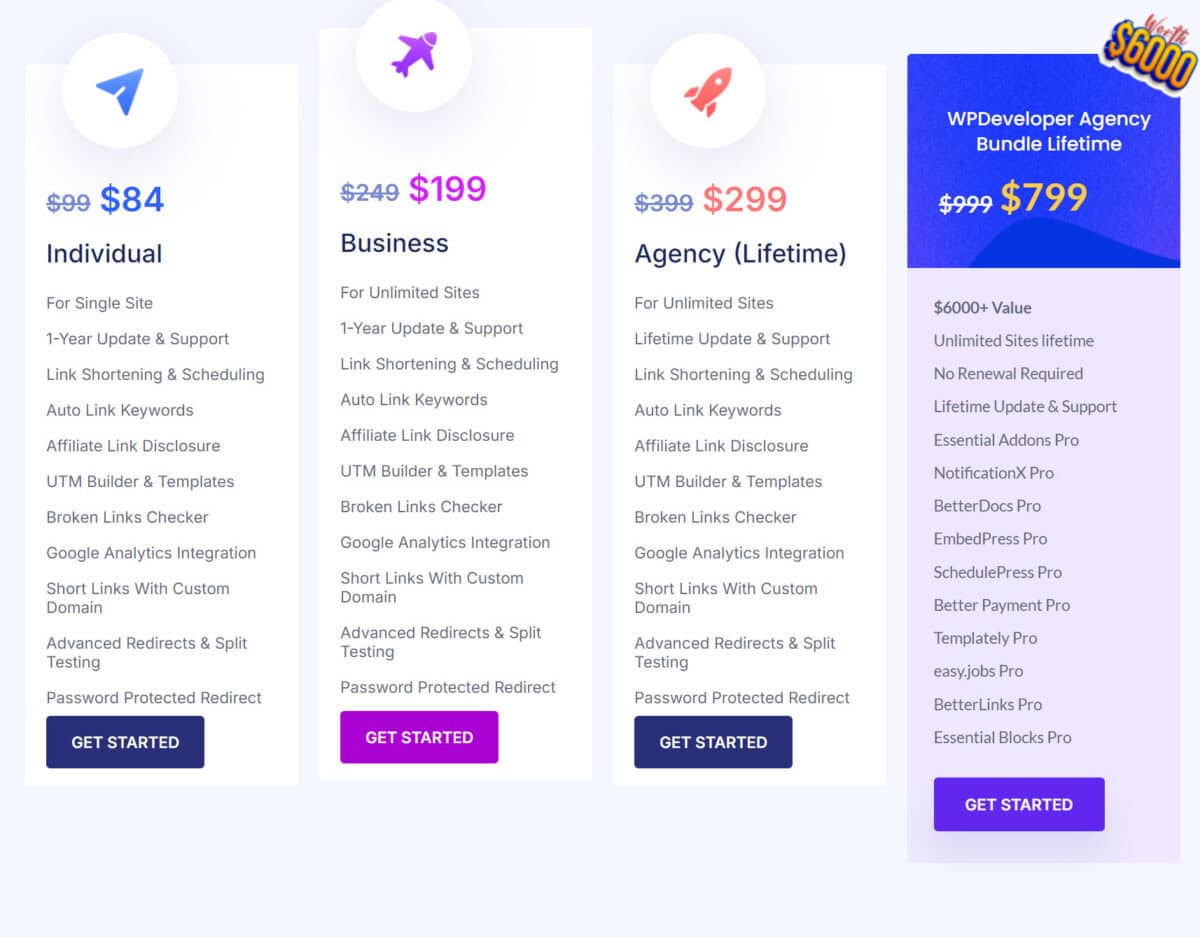Click the $84 Individual price
This screenshot has width=1200, height=937.
[132, 200]
